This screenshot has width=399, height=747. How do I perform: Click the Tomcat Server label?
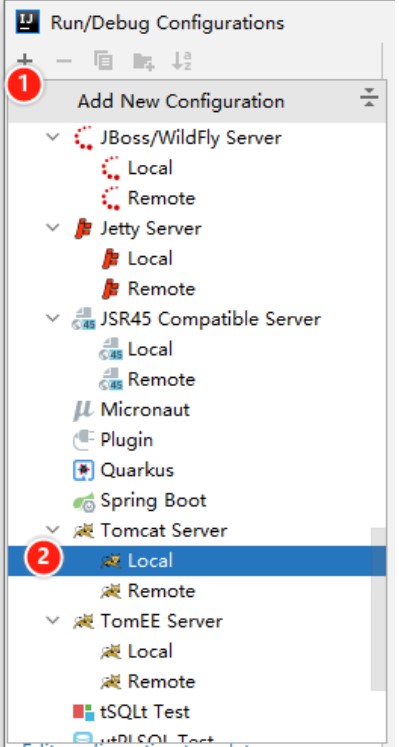(164, 530)
